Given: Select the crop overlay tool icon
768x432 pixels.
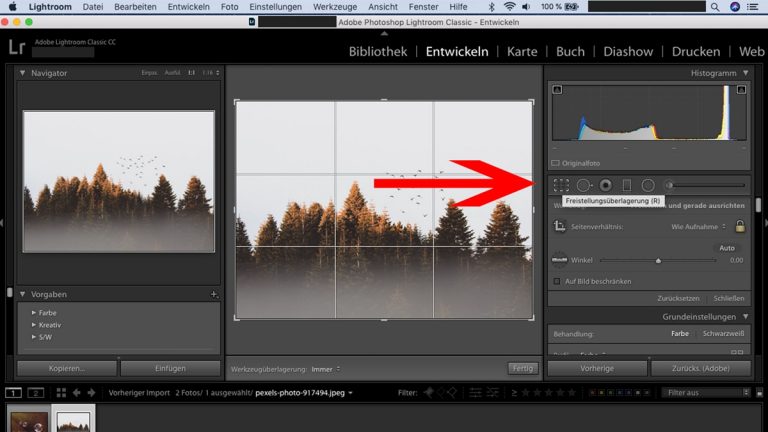Looking at the screenshot, I should tap(561, 185).
